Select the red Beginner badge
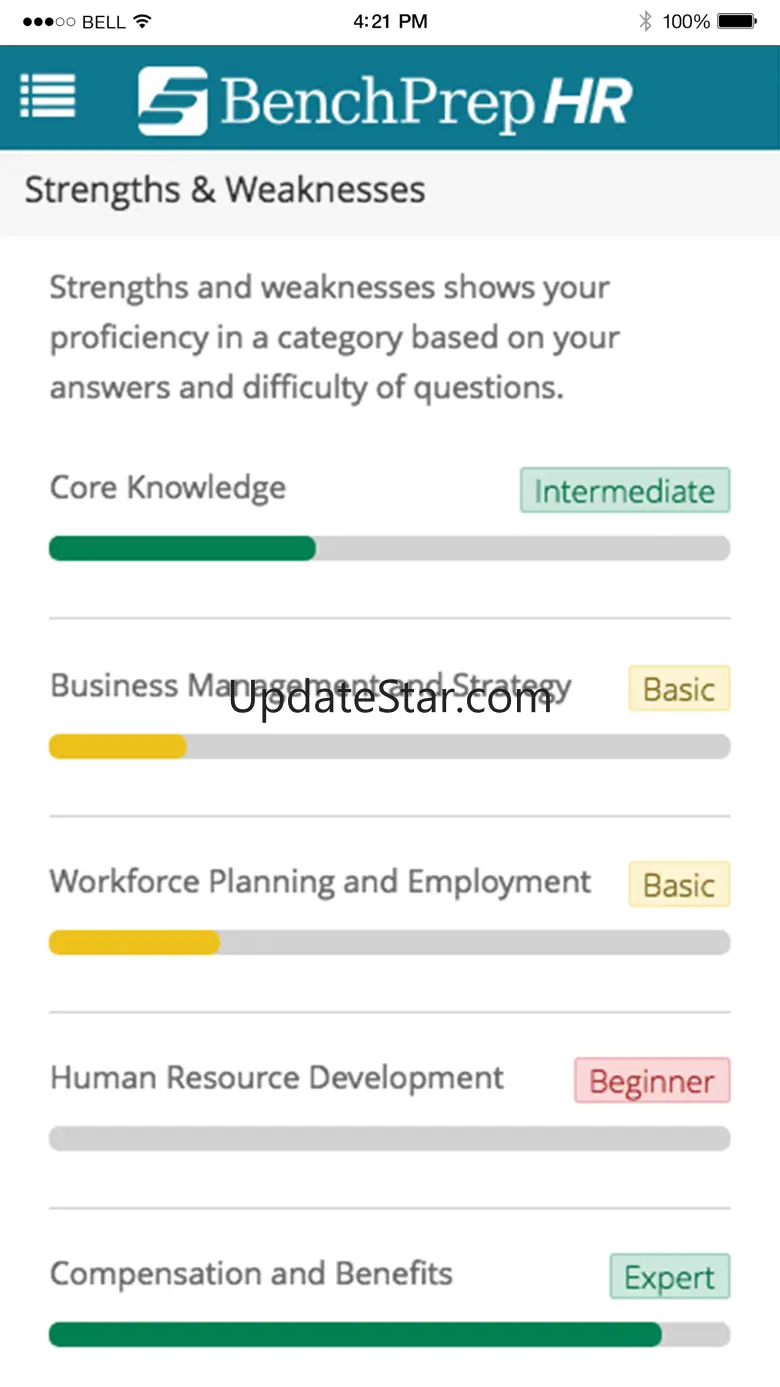780x1387 pixels. coord(652,1081)
